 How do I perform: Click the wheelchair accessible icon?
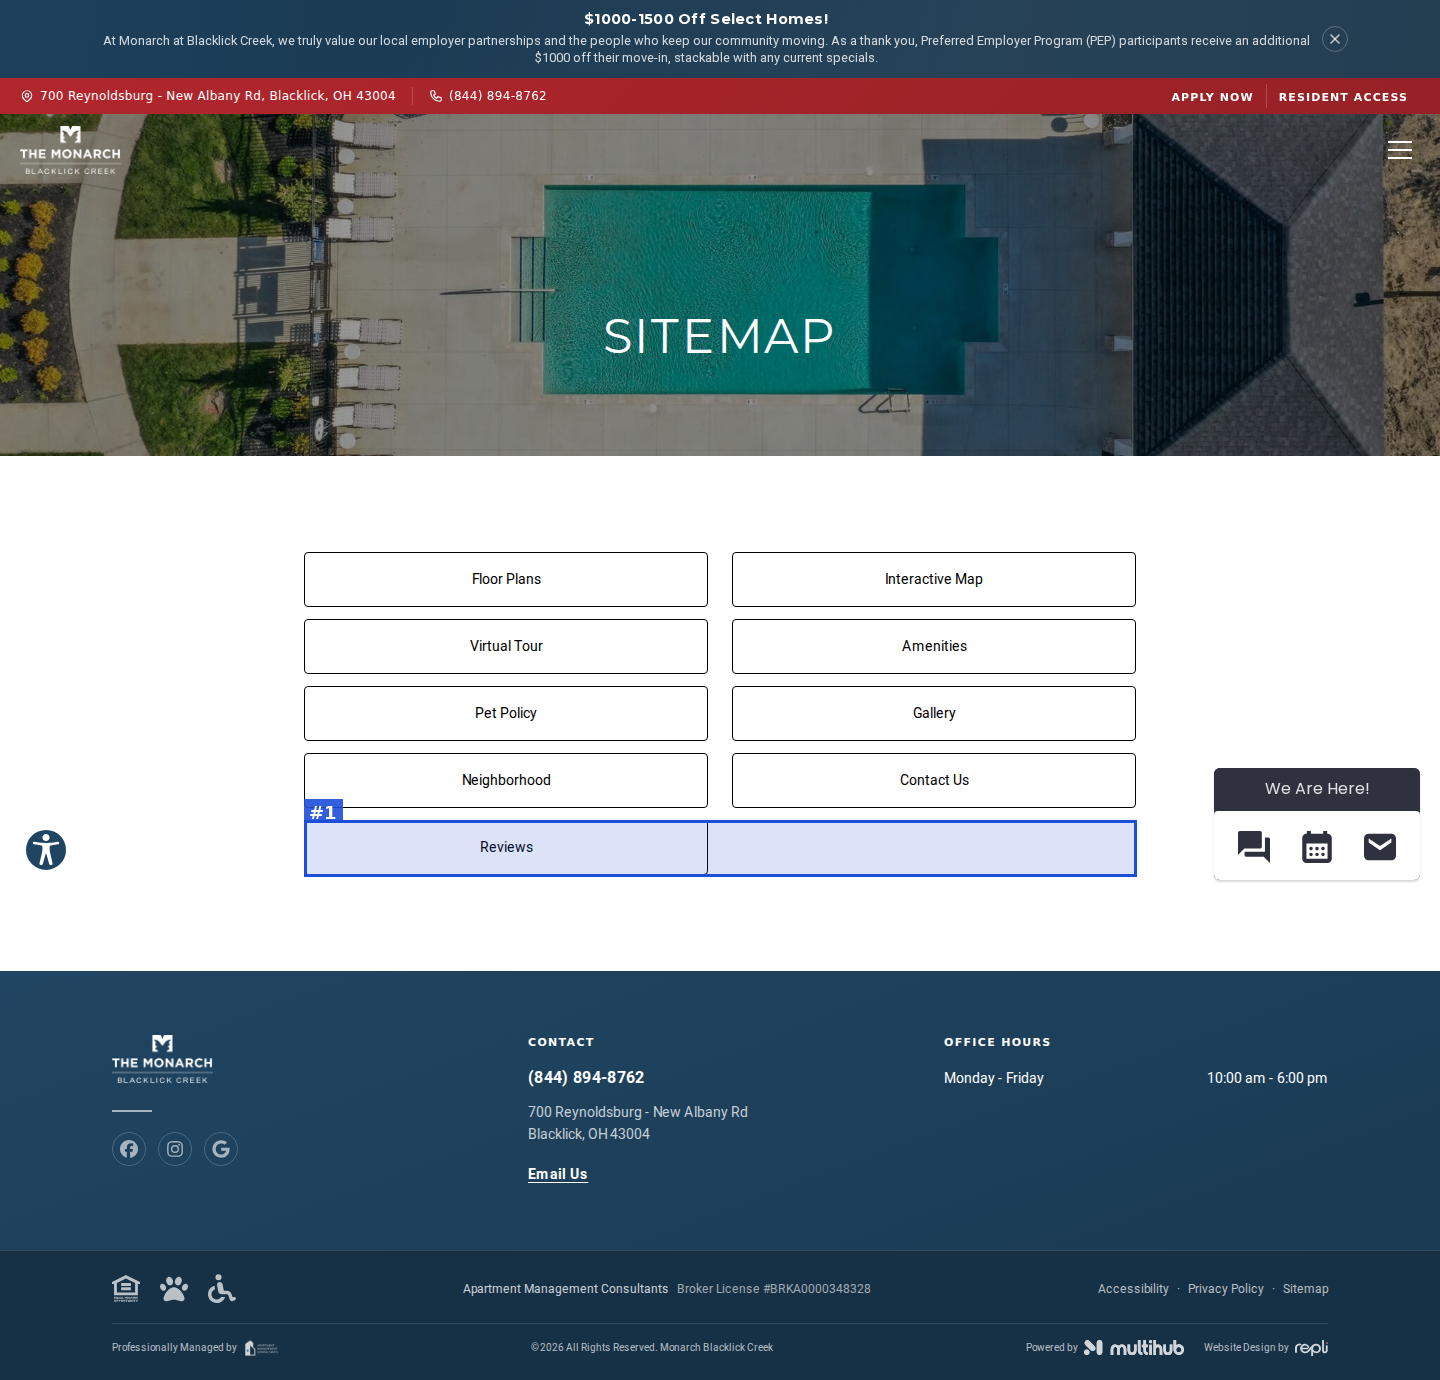(x=222, y=1289)
